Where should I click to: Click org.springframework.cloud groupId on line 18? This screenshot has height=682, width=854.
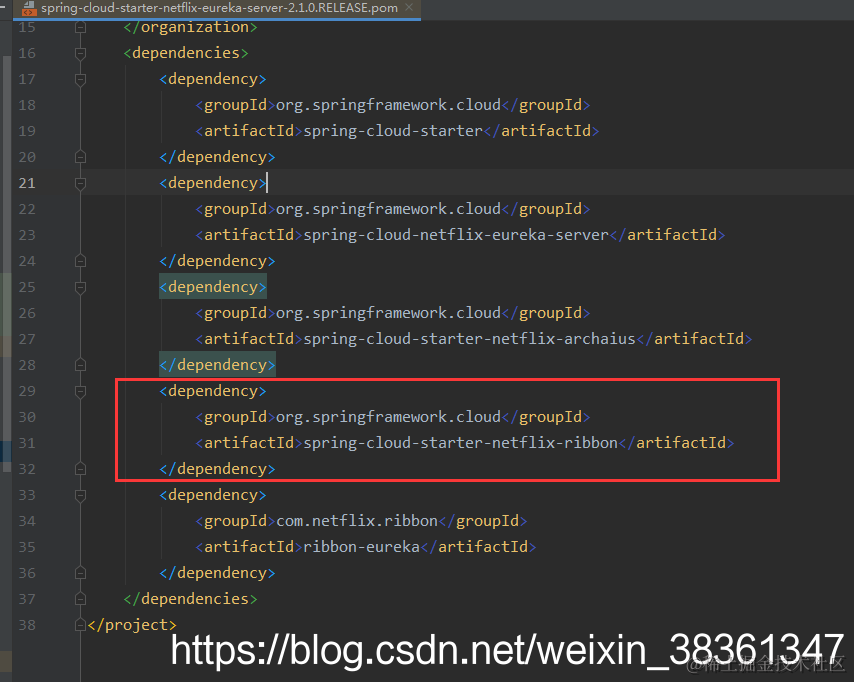(388, 105)
